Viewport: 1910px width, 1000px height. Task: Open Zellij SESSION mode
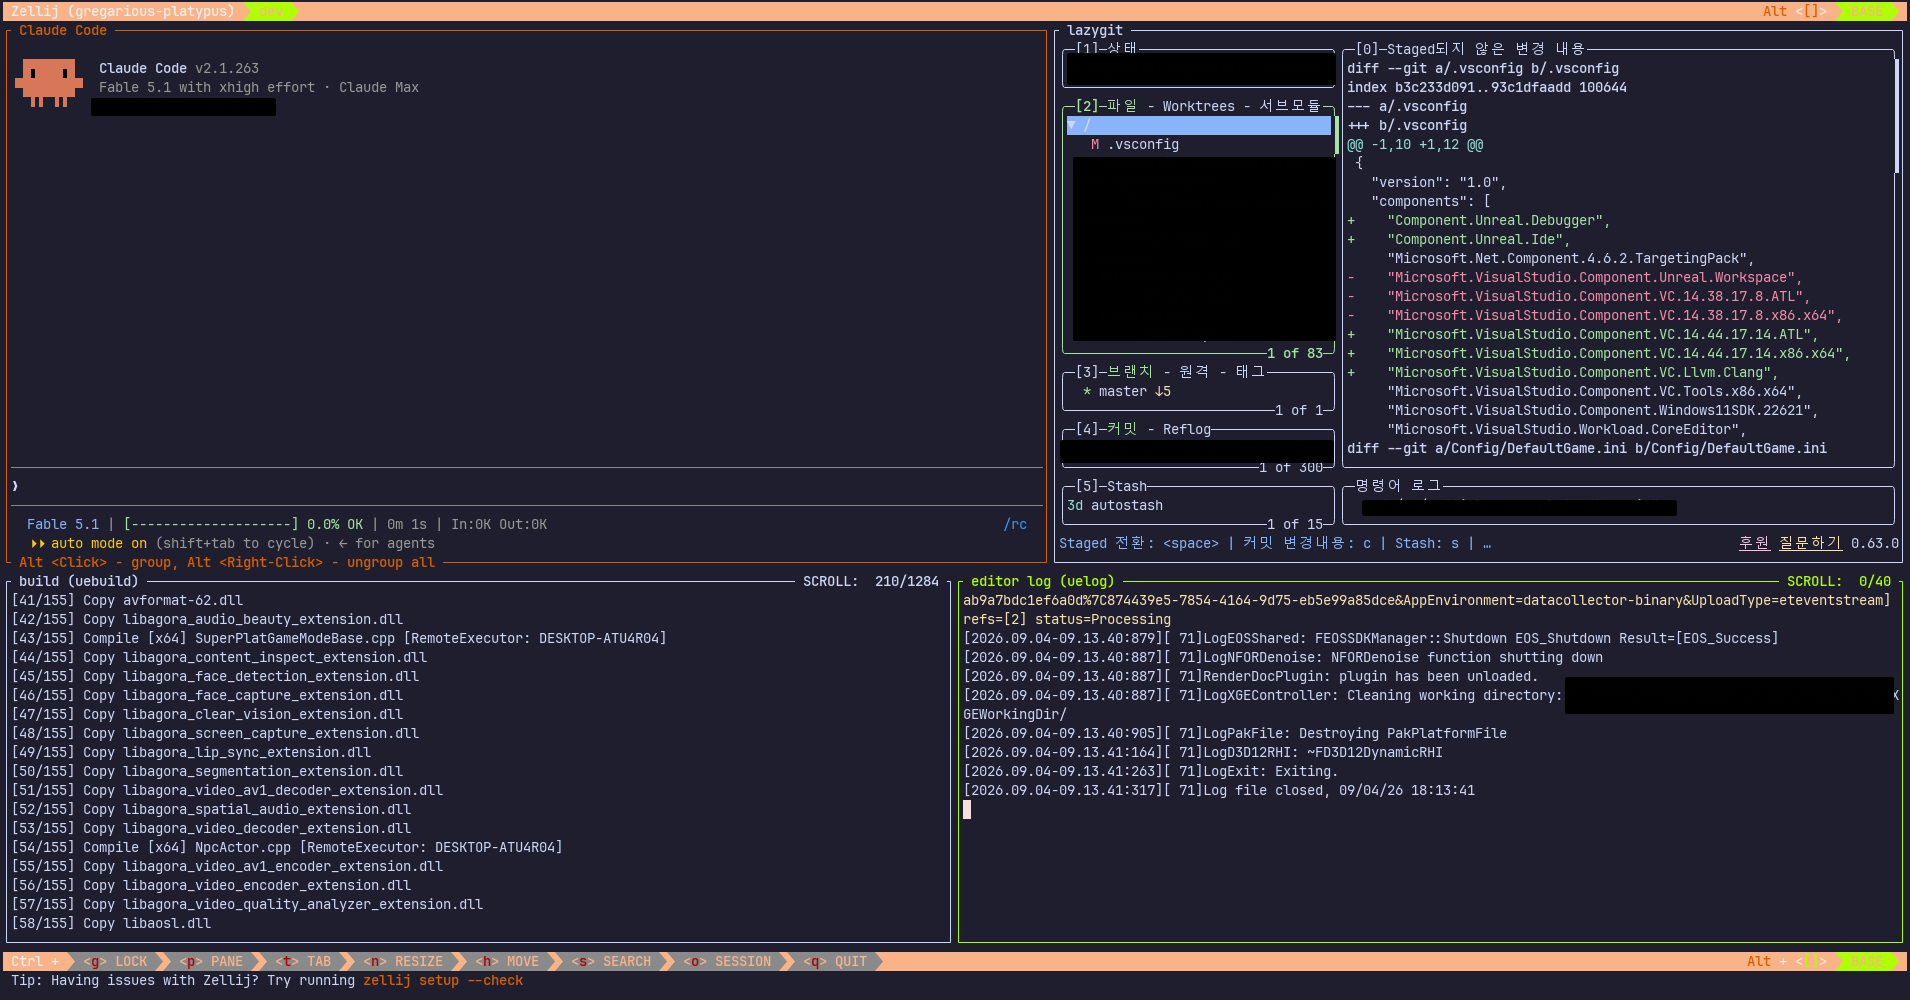pos(728,962)
